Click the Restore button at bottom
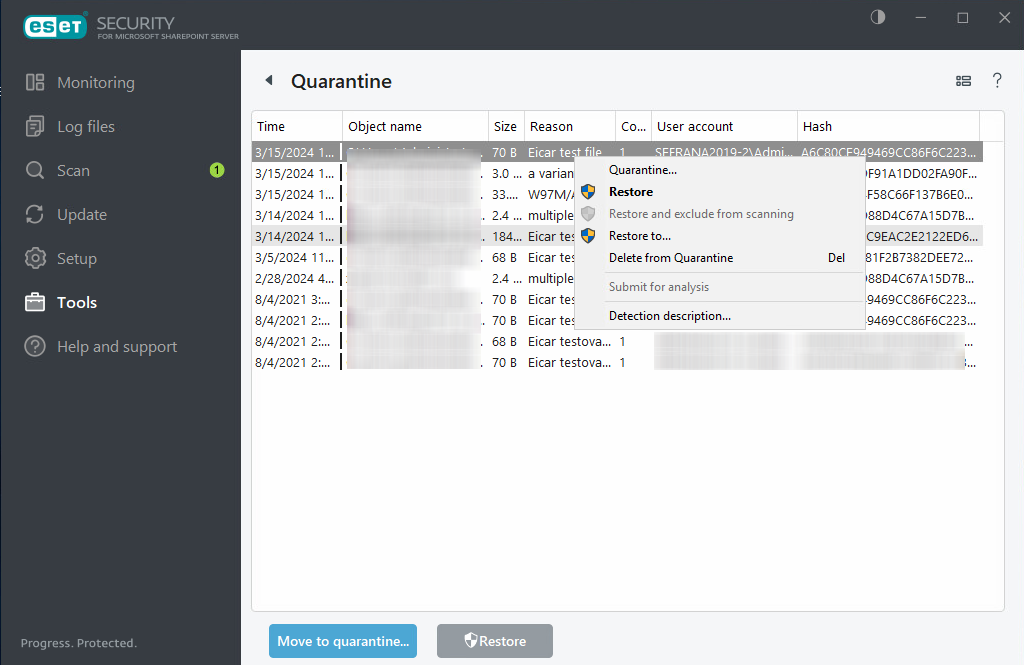 tap(494, 641)
